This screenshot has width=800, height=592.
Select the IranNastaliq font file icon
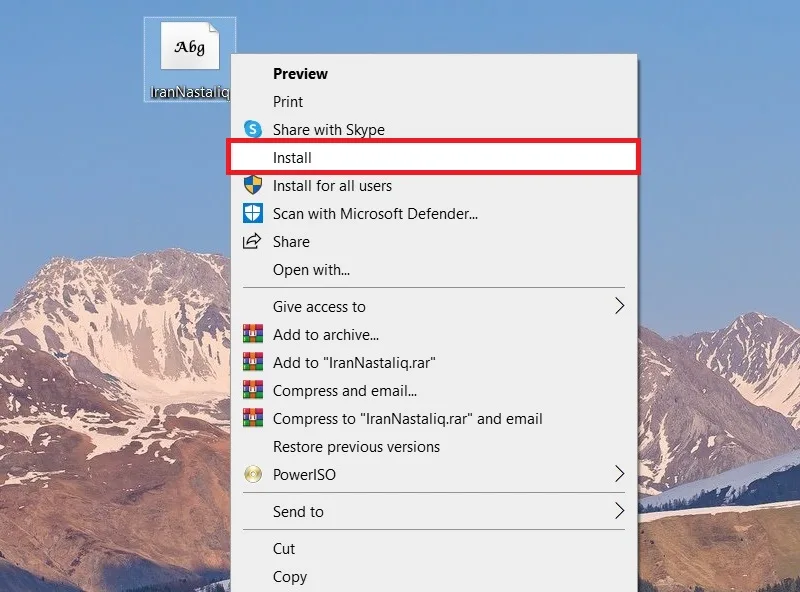tap(190, 46)
